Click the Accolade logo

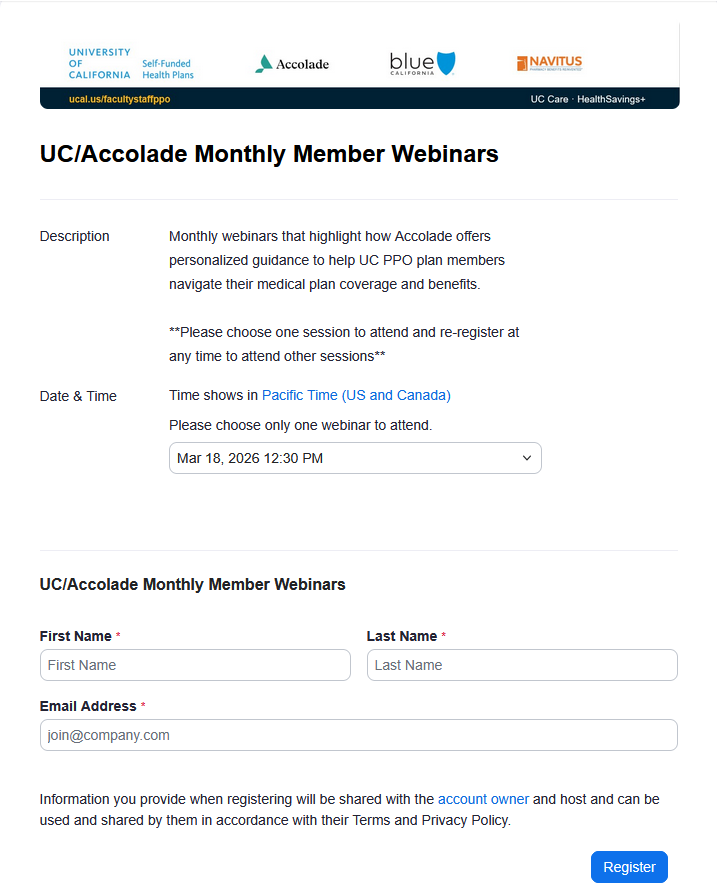pyautogui.click(x=291, y=64)
